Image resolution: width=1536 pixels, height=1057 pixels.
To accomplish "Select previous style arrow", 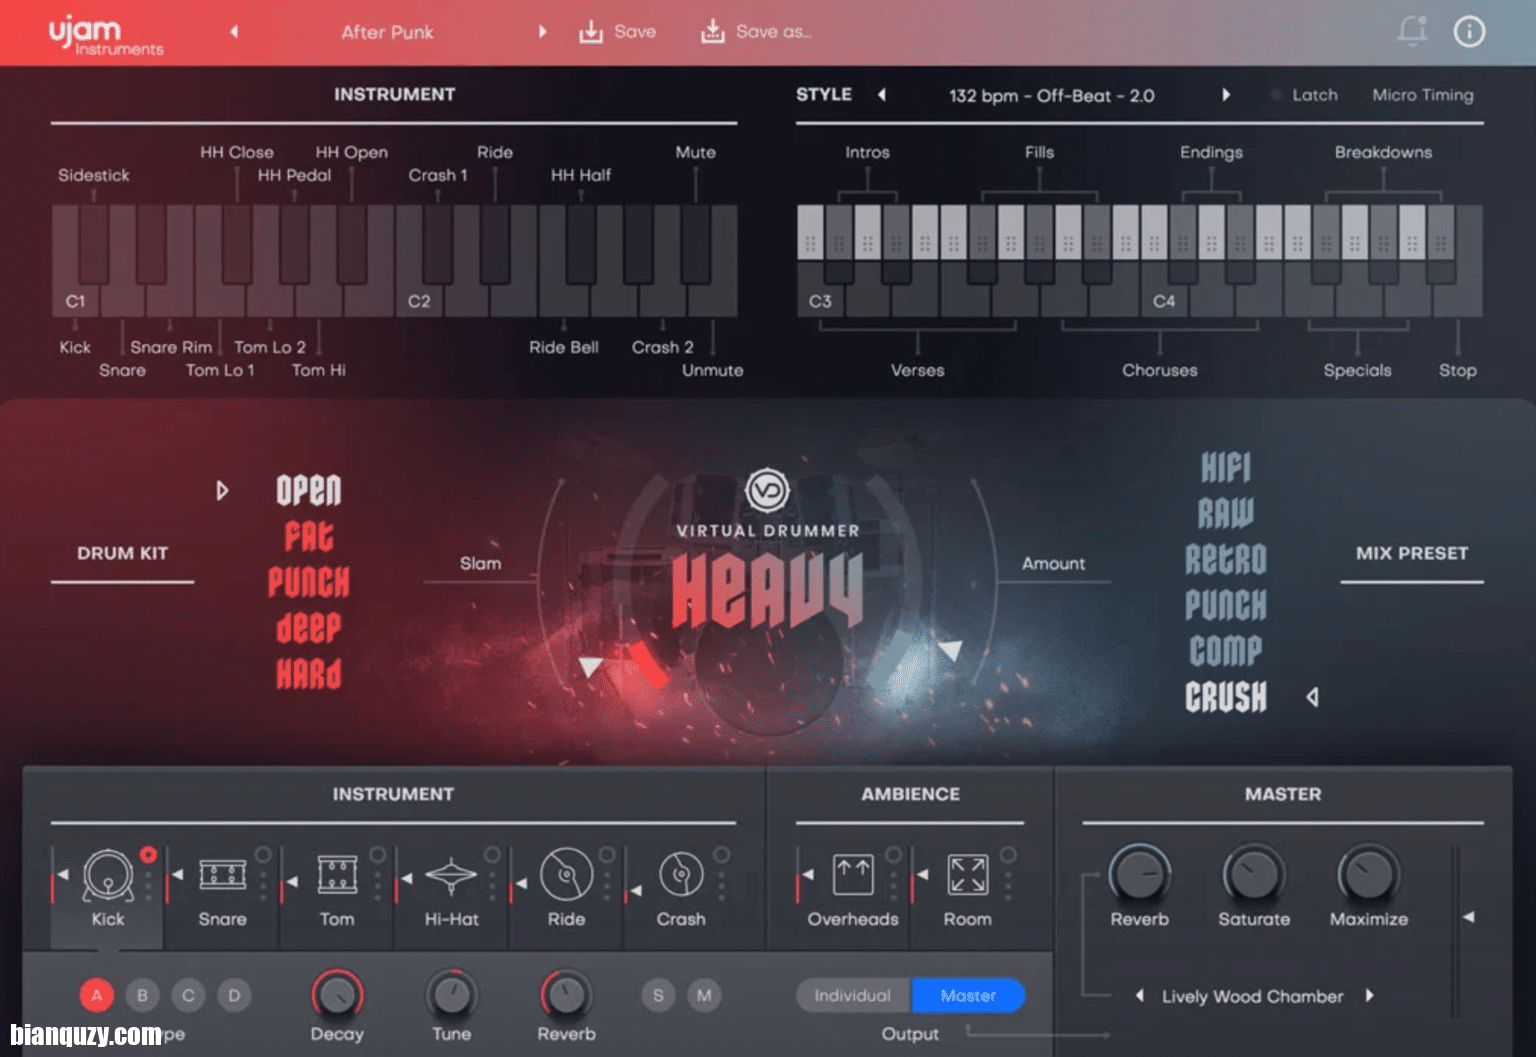I will (882, 95).
